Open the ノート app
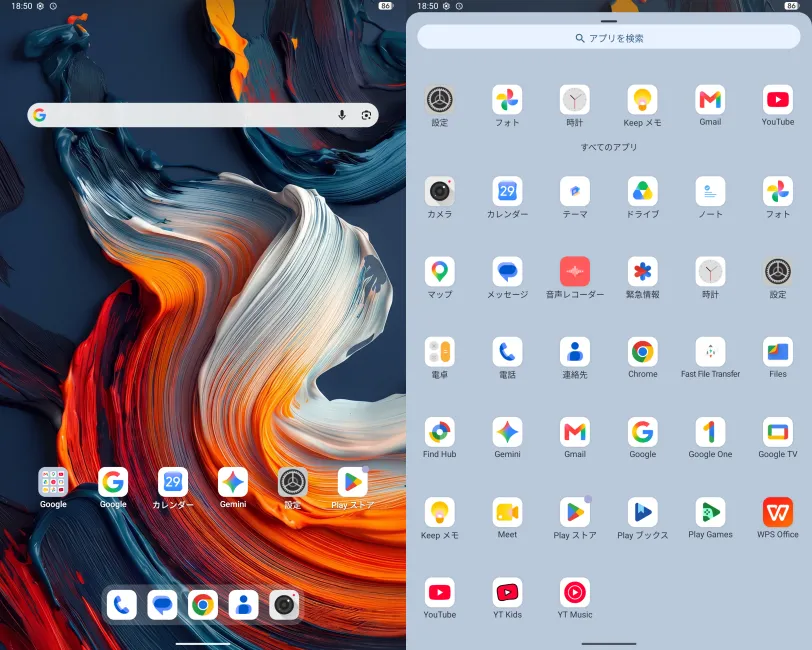 (710, 191)
